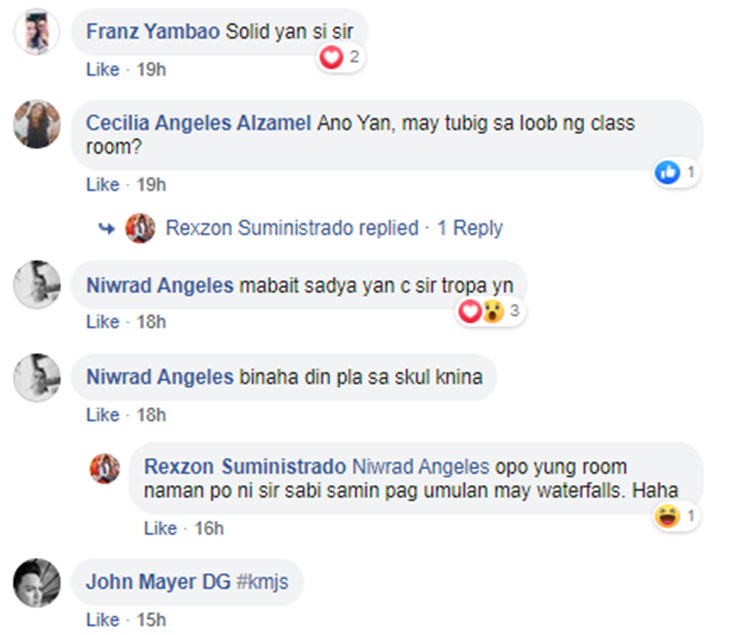
Task: Click the 16h timestamp on Rexzon's reply
Action: tap(210, 527)
